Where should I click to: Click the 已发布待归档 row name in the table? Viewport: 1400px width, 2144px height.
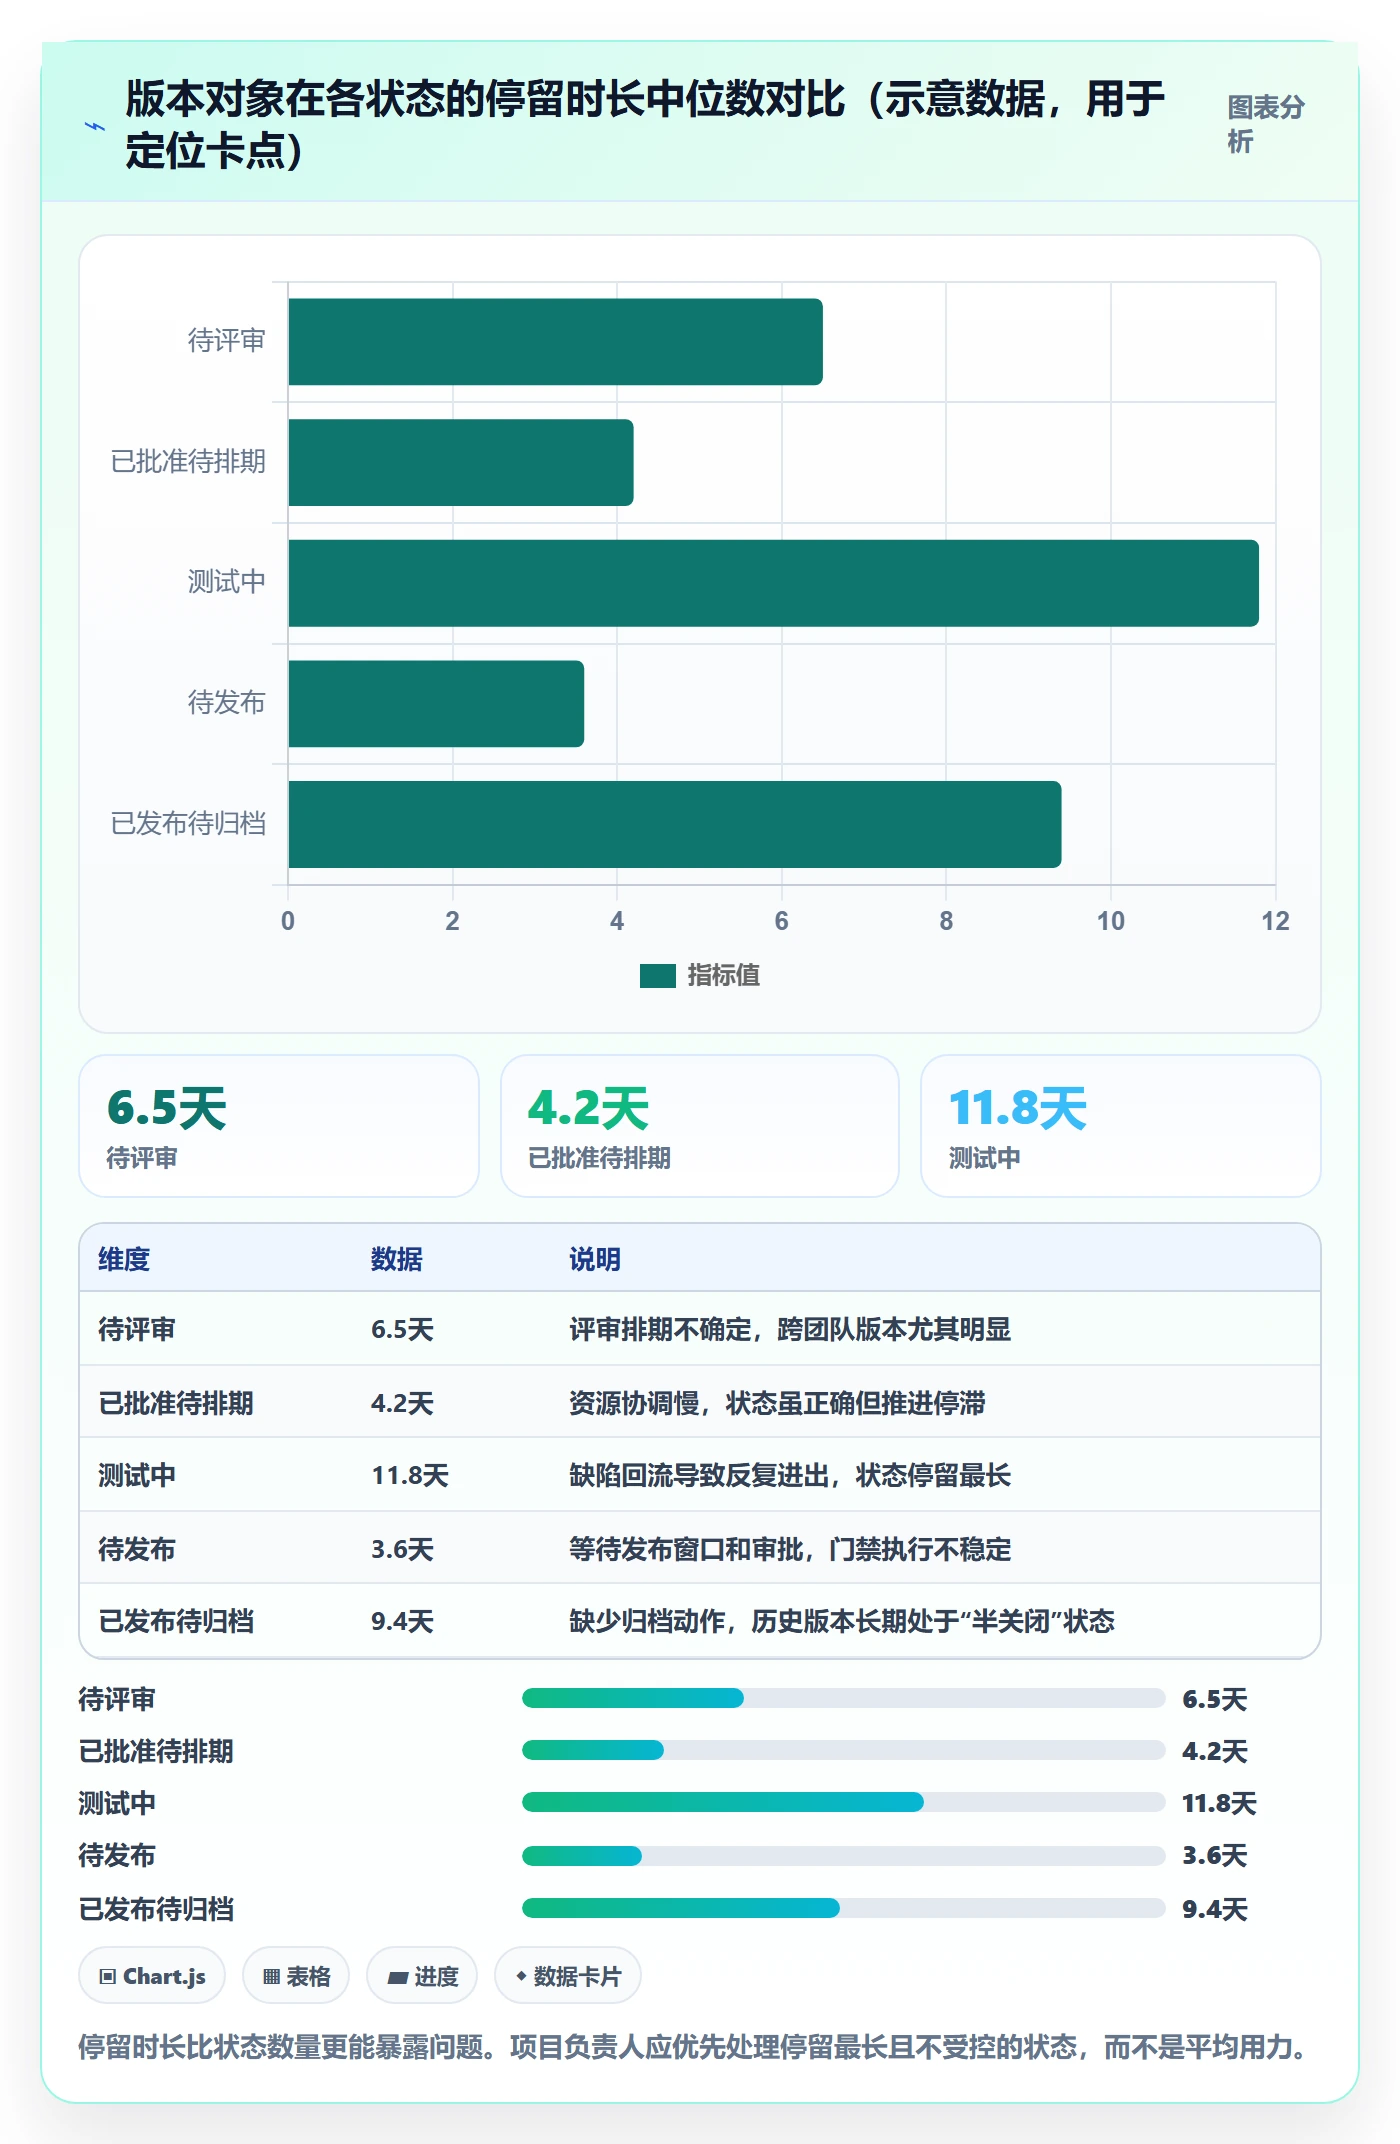(x=176, y=1621)
